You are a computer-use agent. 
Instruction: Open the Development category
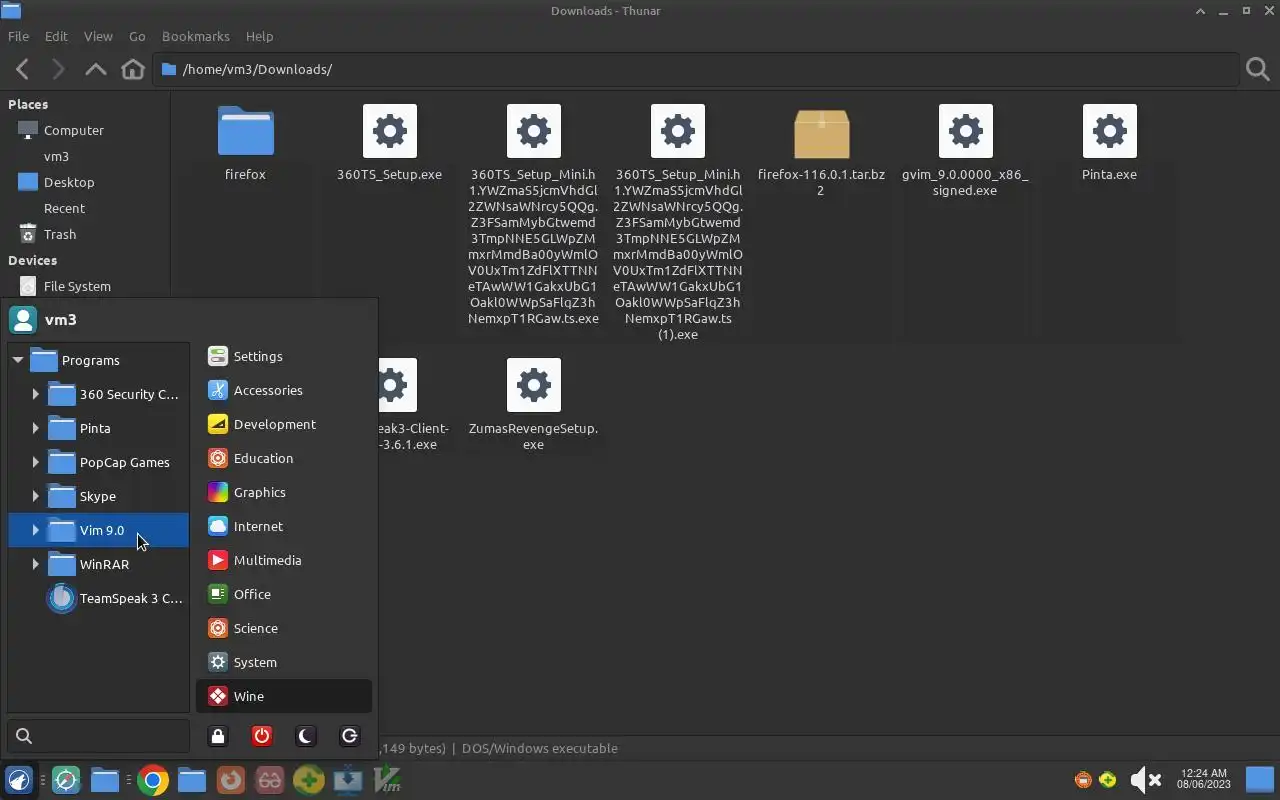click(x=284, y=424)
